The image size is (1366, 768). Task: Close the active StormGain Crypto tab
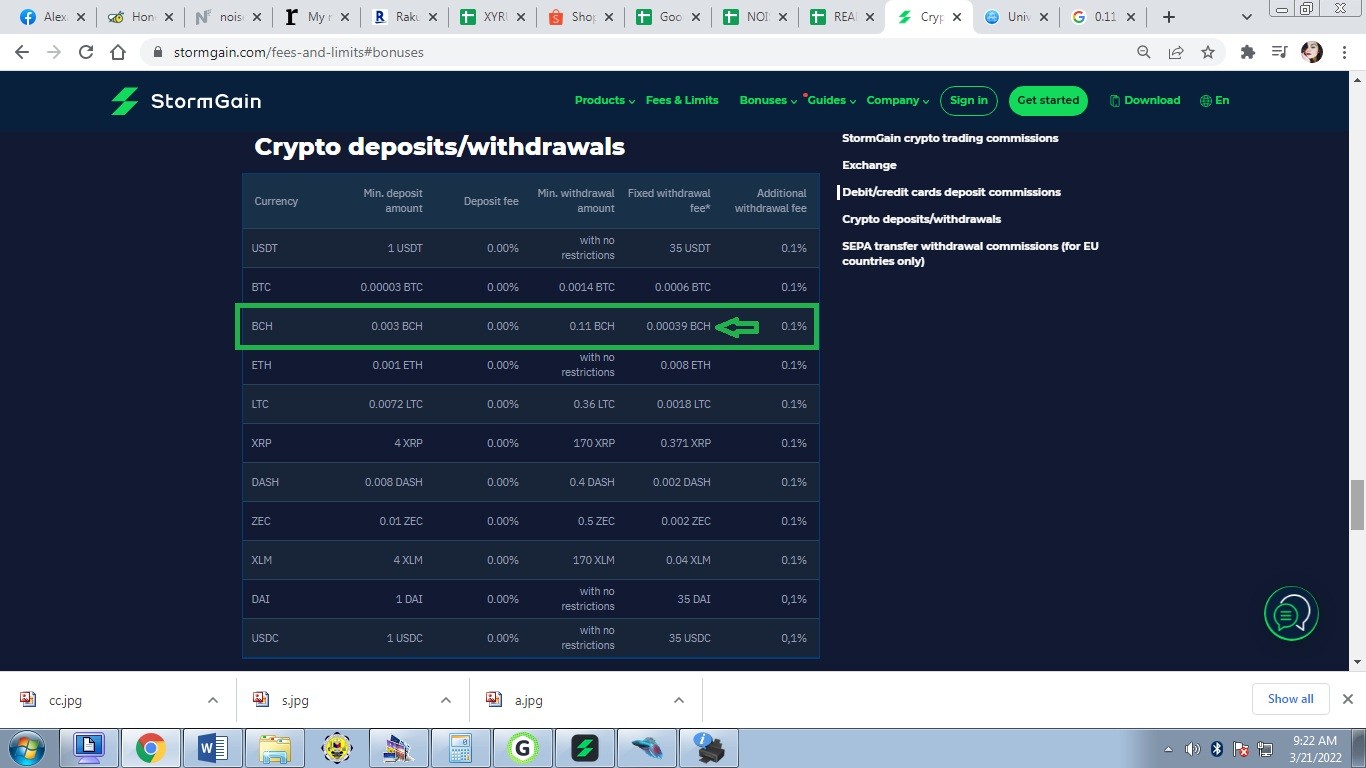tap(959, 17)
